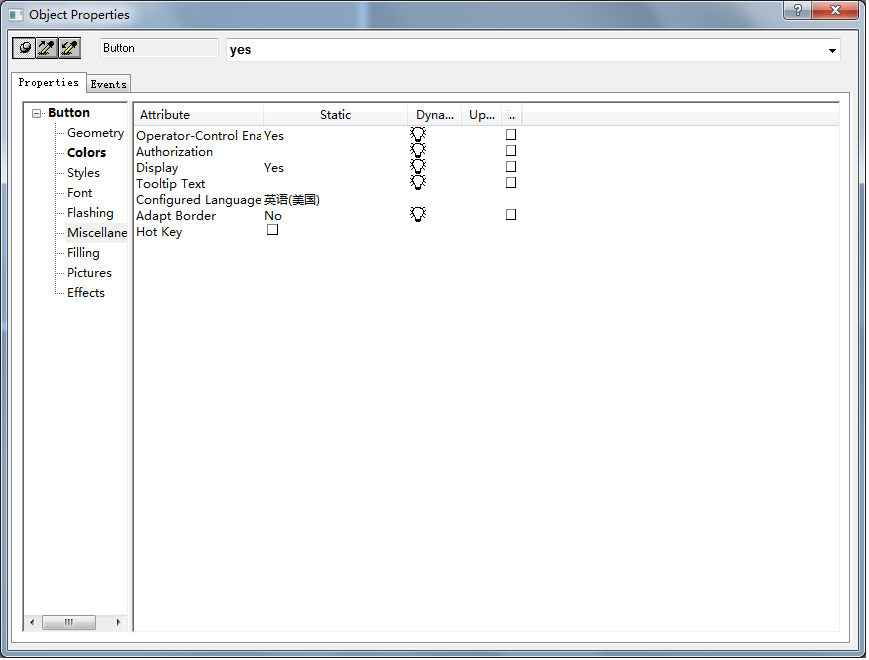
Task: Click the Operator-Control Enable dynamic bulb icon
Action: point(418,135)
